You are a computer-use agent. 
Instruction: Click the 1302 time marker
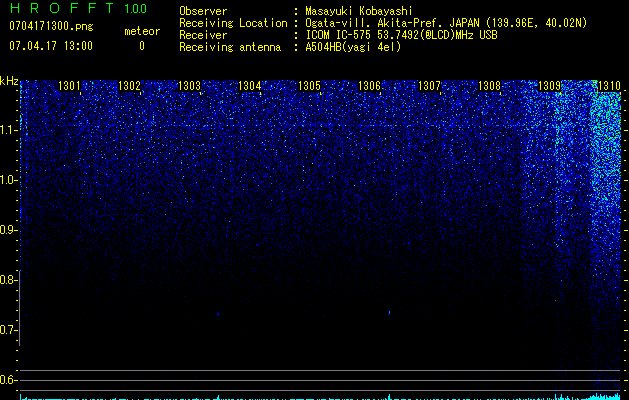pyautogui.click(x=129, y=86)
